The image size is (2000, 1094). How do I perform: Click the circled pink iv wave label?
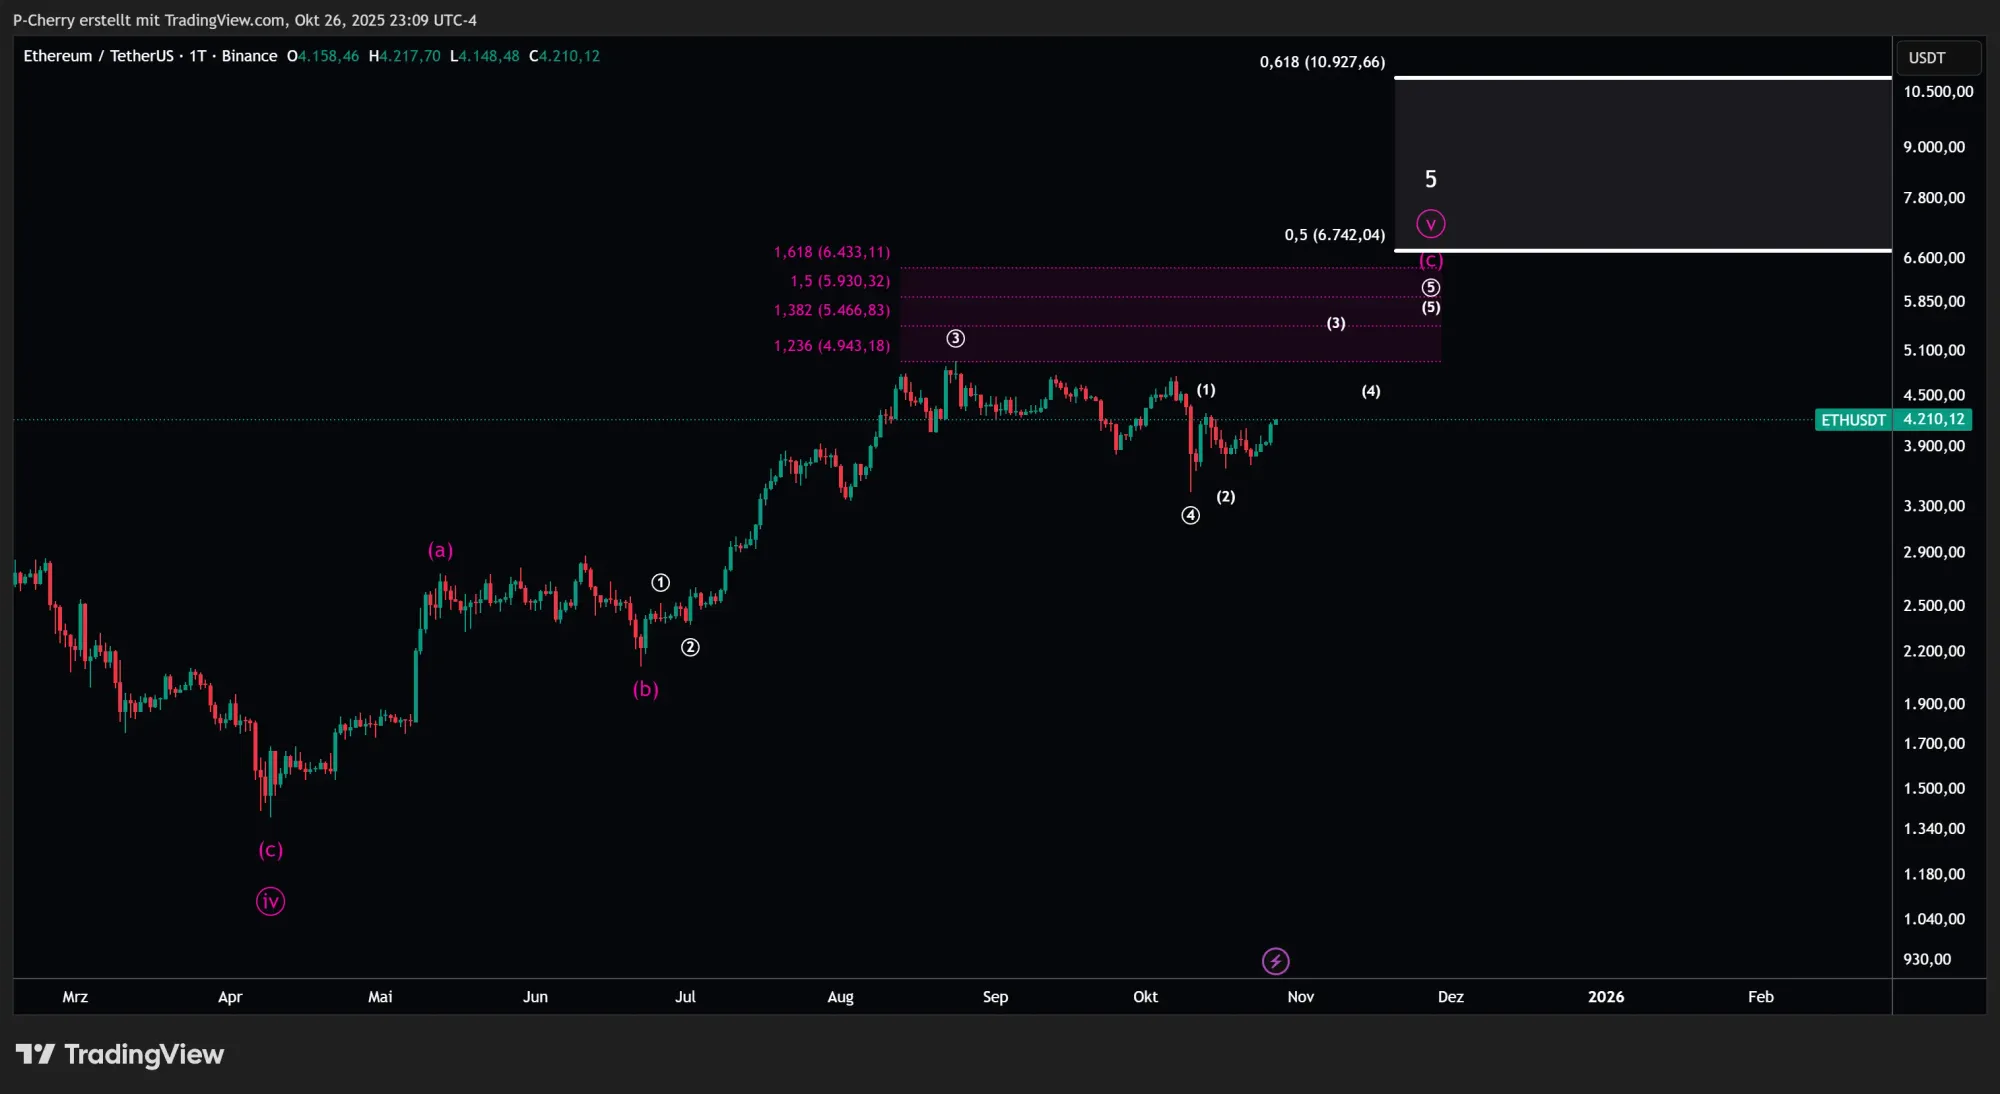click(270, 901)
